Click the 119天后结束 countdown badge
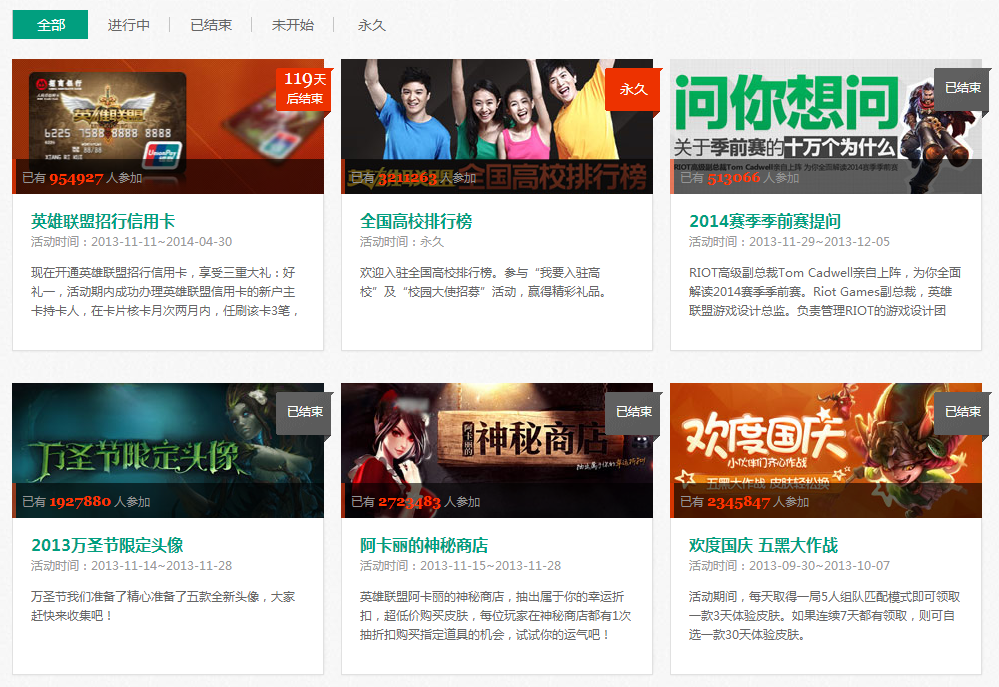 tap(305, 89)
